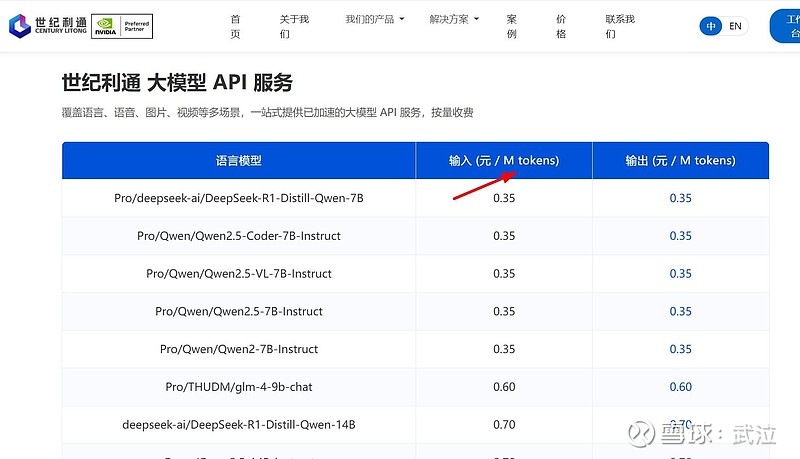Expand the 解决方案 dropdown
The height and width of the screenshot is (459, 800).
pyautogui.click(x=454, y=19)
